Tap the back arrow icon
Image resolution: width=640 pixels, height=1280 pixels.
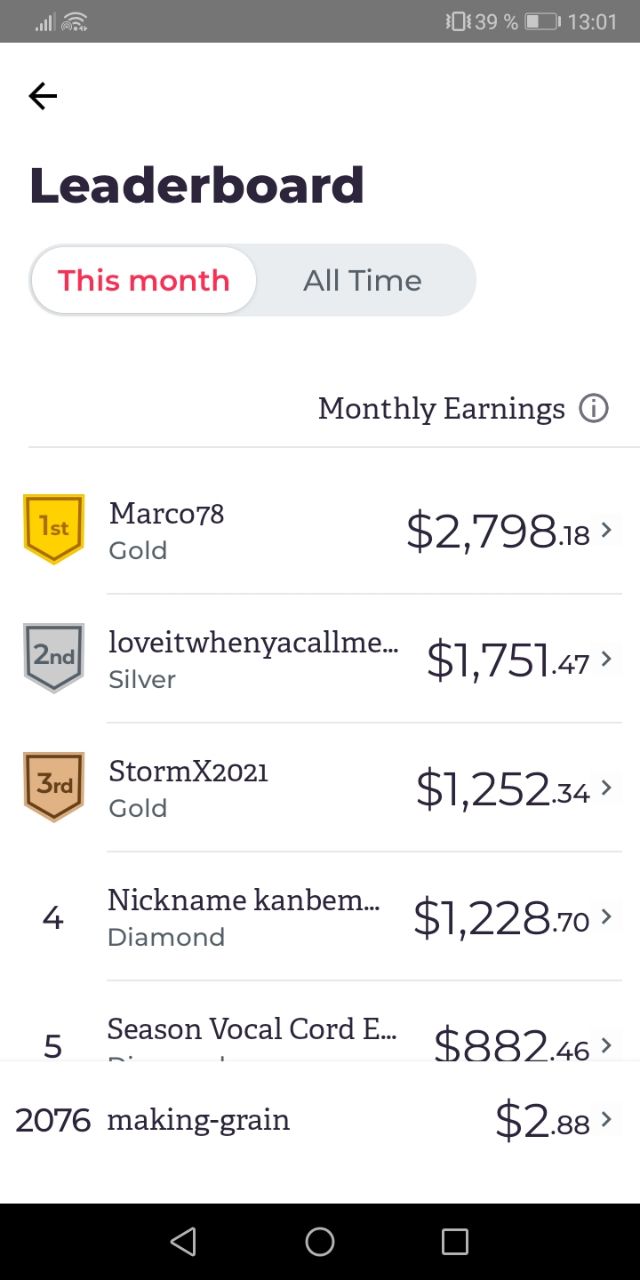43,96
